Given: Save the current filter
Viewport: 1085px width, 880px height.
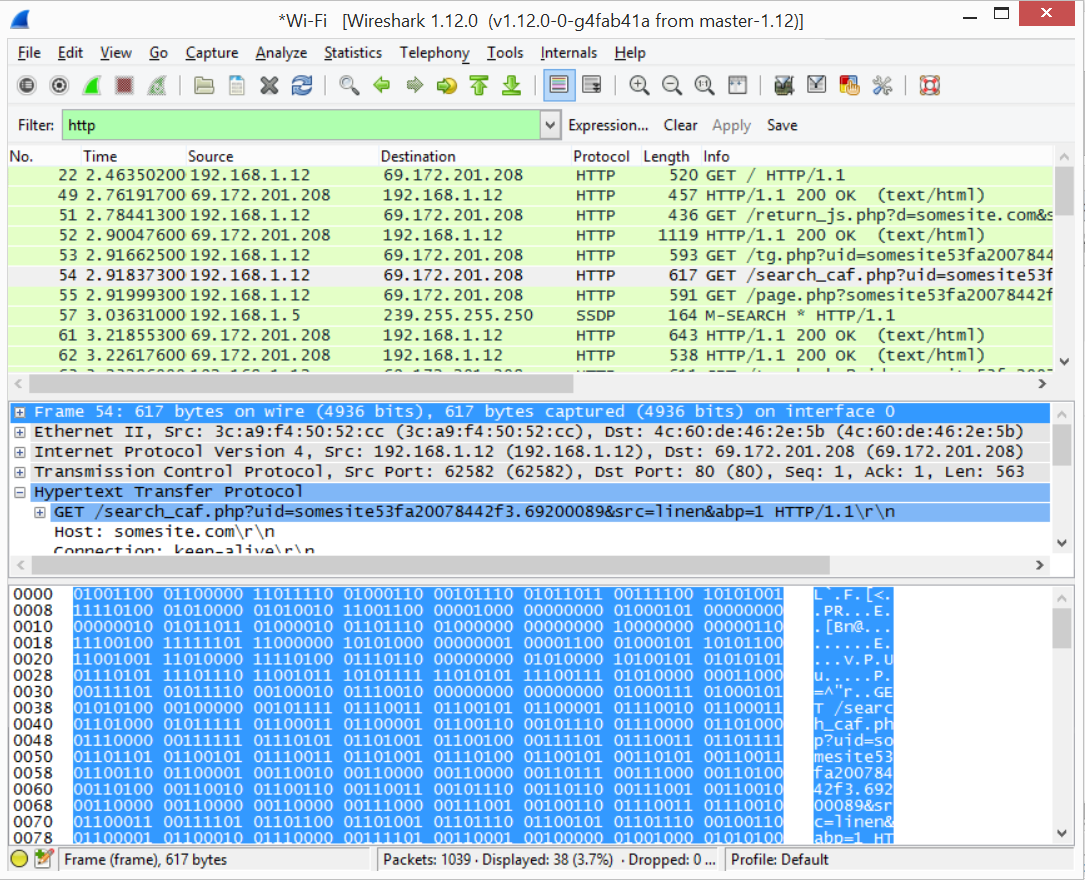Looking at the screenshot, I should (x=782, y=125).
